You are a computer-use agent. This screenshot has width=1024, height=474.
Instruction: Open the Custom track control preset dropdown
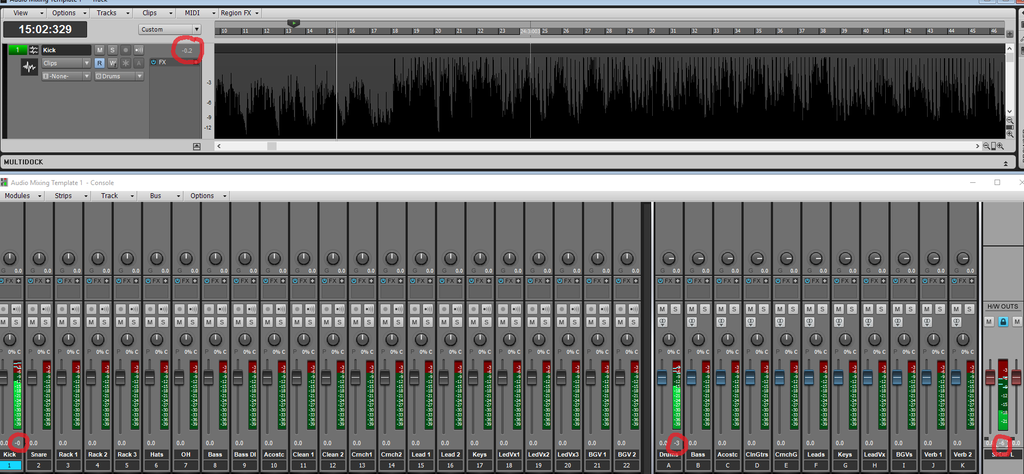coord(164,30)
